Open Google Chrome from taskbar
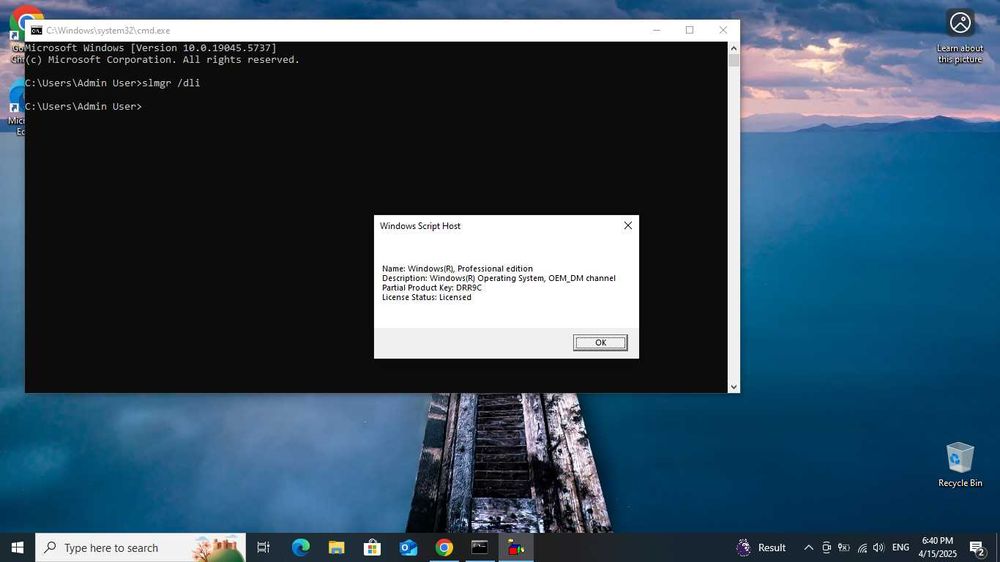 pyautogui.click(x=444, y=547)
